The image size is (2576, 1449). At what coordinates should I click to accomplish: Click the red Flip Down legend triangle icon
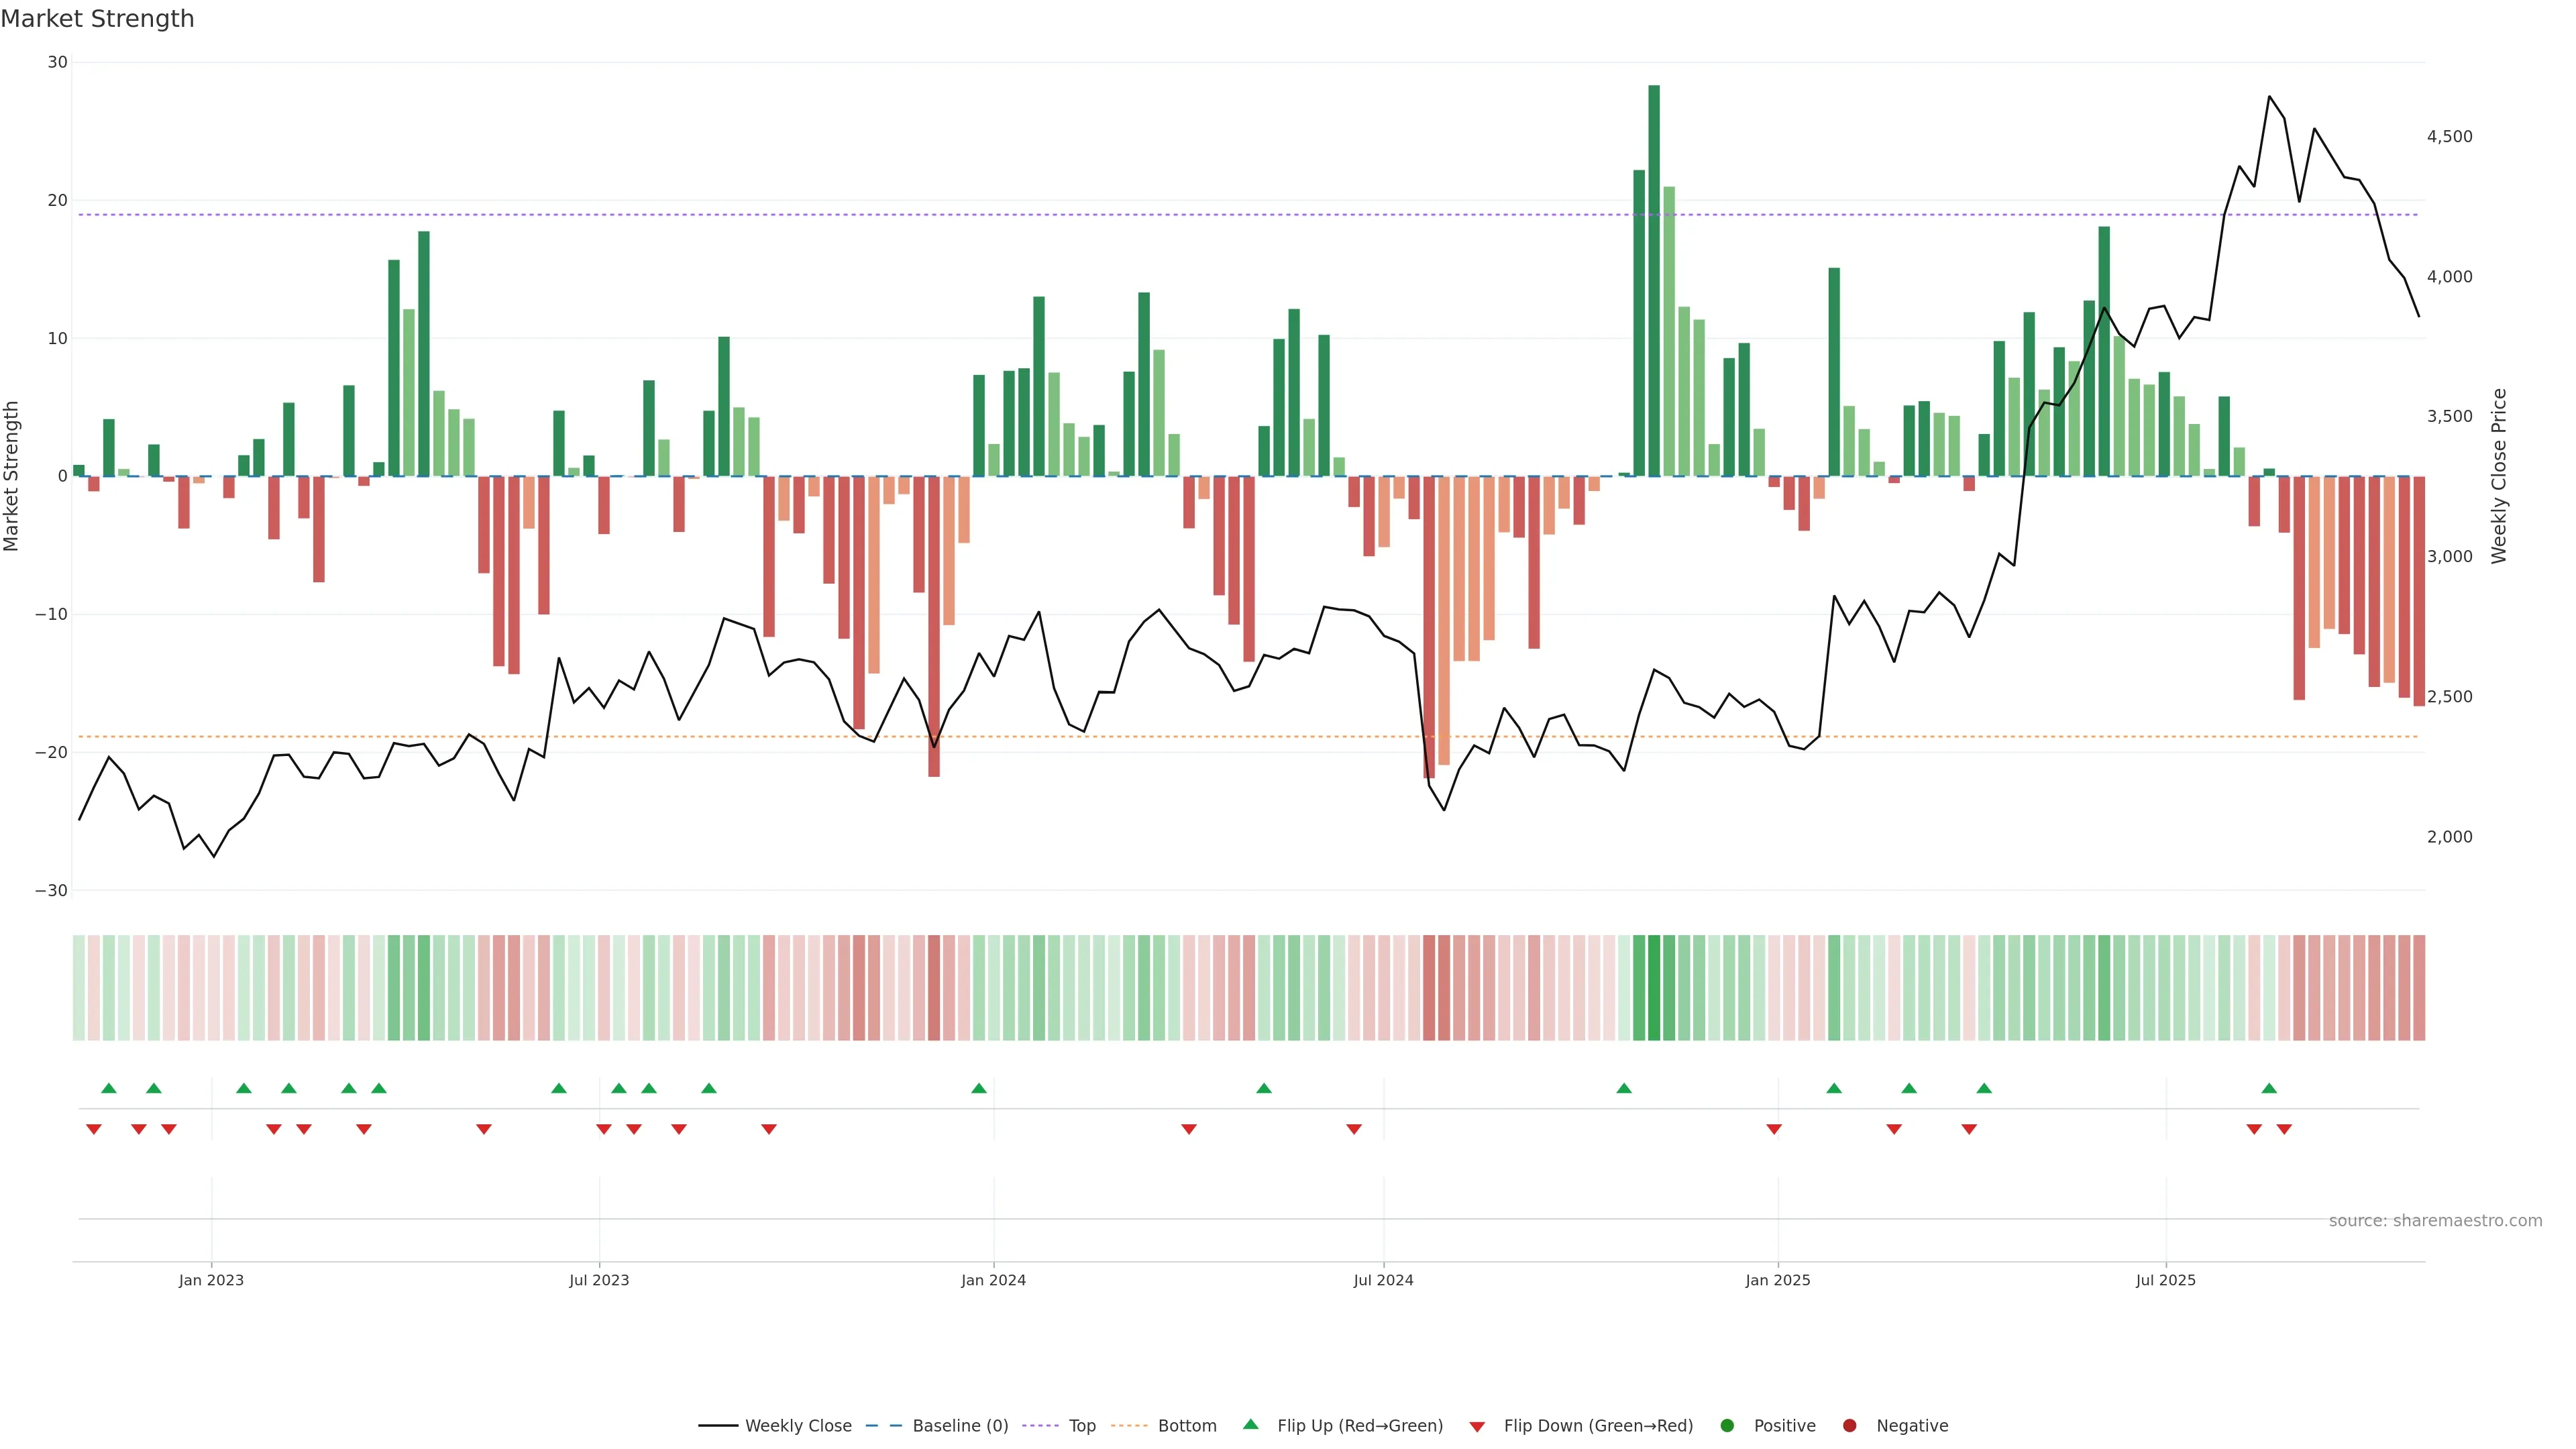tap(1477, 1426)
